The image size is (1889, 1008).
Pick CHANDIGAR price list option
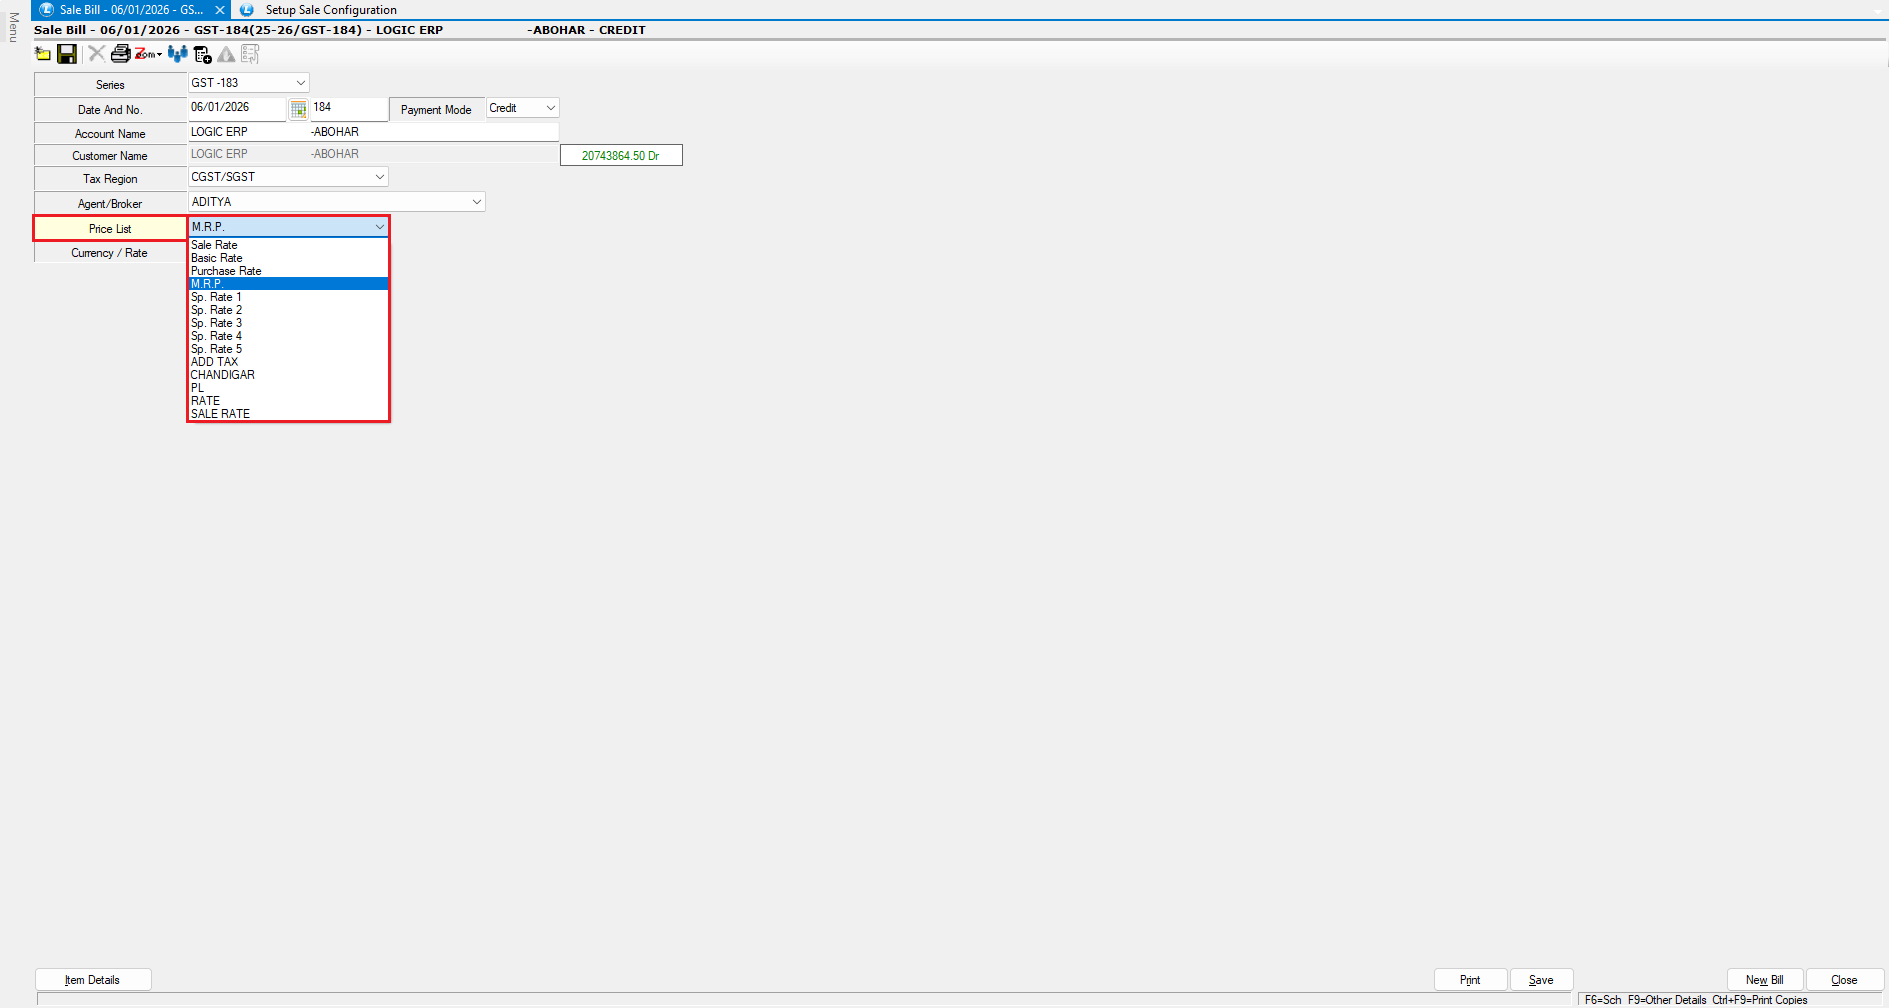pyautogui.click(x=223, y=375)
